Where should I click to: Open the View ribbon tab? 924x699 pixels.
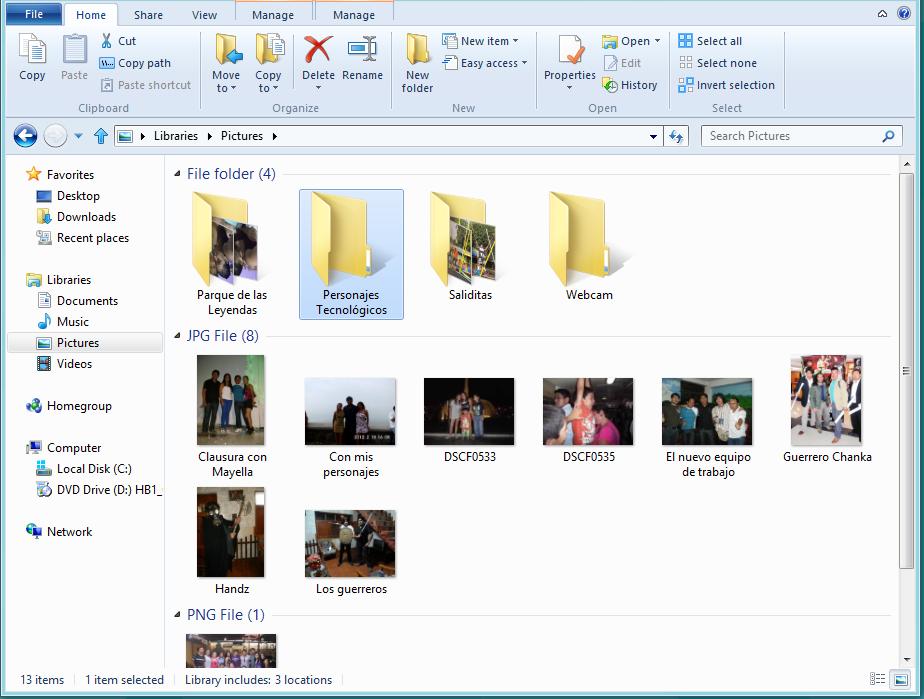tap(204, 15)
